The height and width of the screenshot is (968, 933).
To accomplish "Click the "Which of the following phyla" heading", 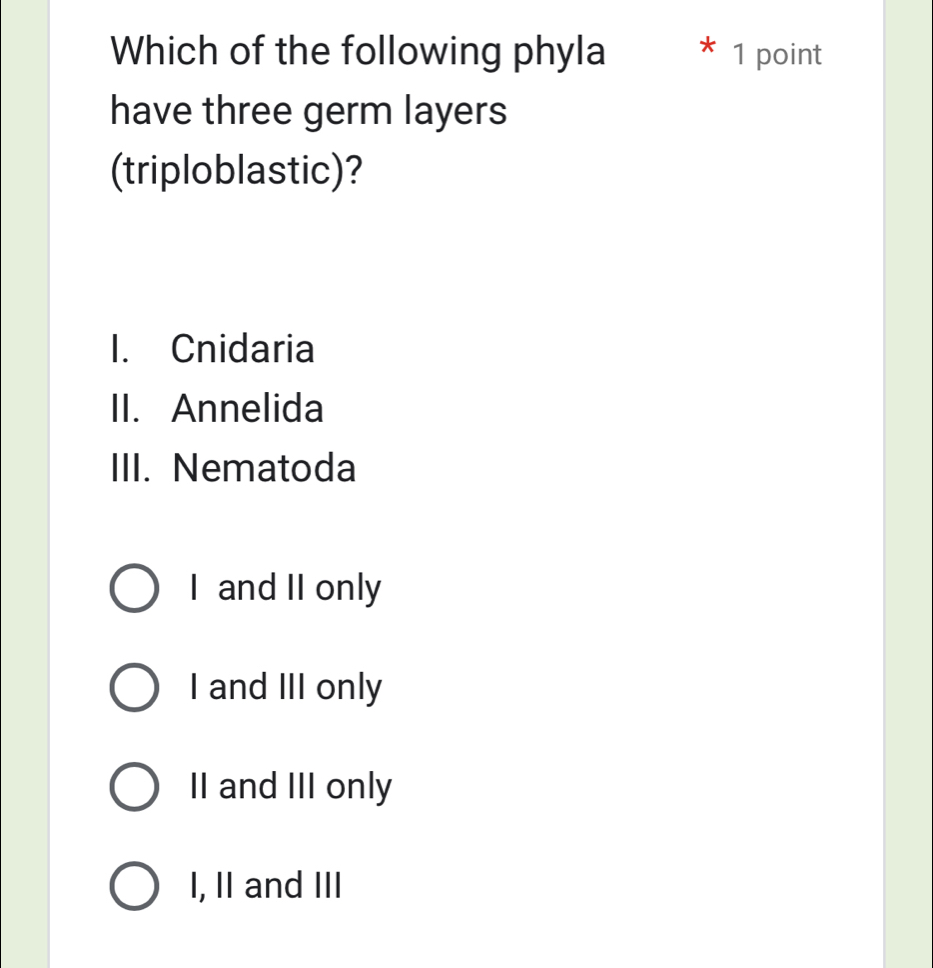I will point(358,52).
